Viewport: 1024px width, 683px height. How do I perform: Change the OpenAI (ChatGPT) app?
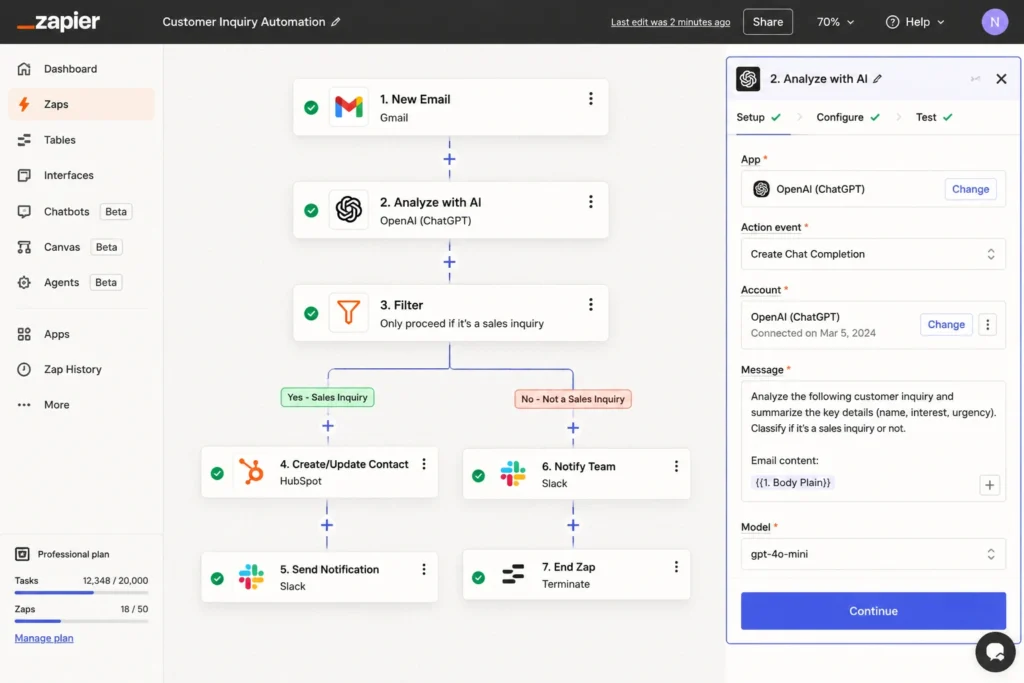(x=970, y=189)
